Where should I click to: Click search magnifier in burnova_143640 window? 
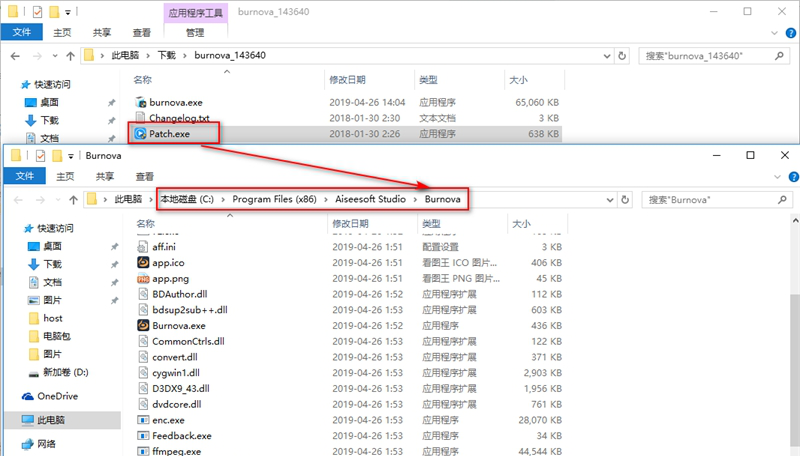(779, 56)
